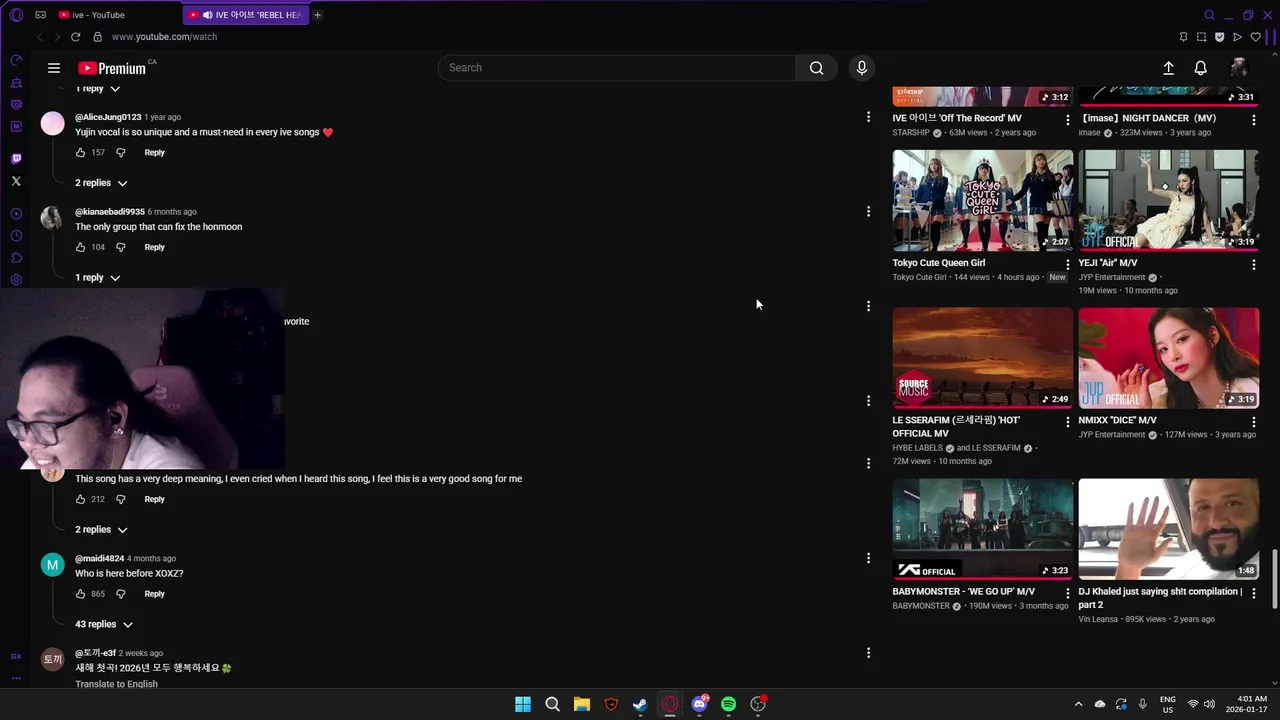Reload the current YouTube page
Viewport: 1280px width, 720px height.
click(x=75, y=37)
